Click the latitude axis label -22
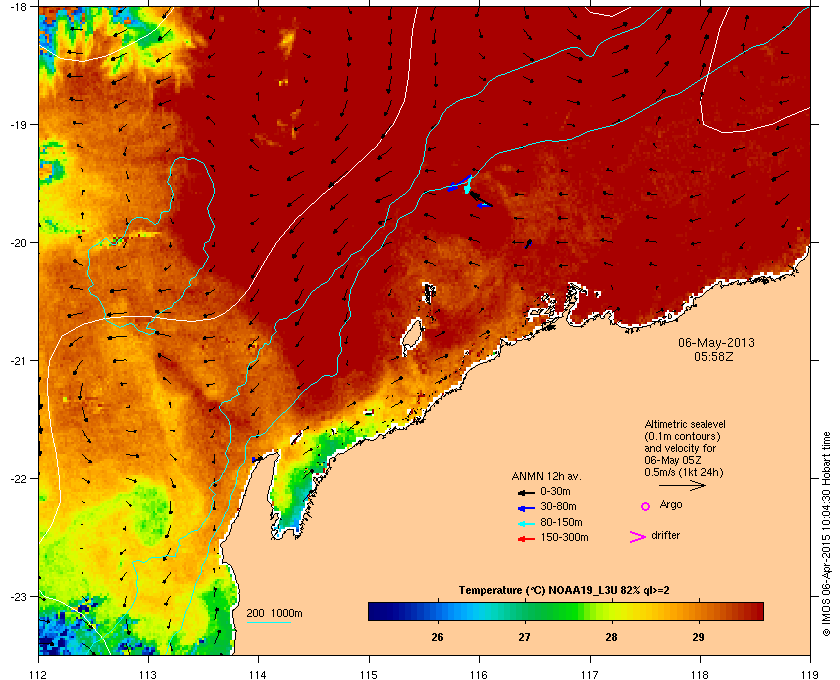 tap(17, 479)
